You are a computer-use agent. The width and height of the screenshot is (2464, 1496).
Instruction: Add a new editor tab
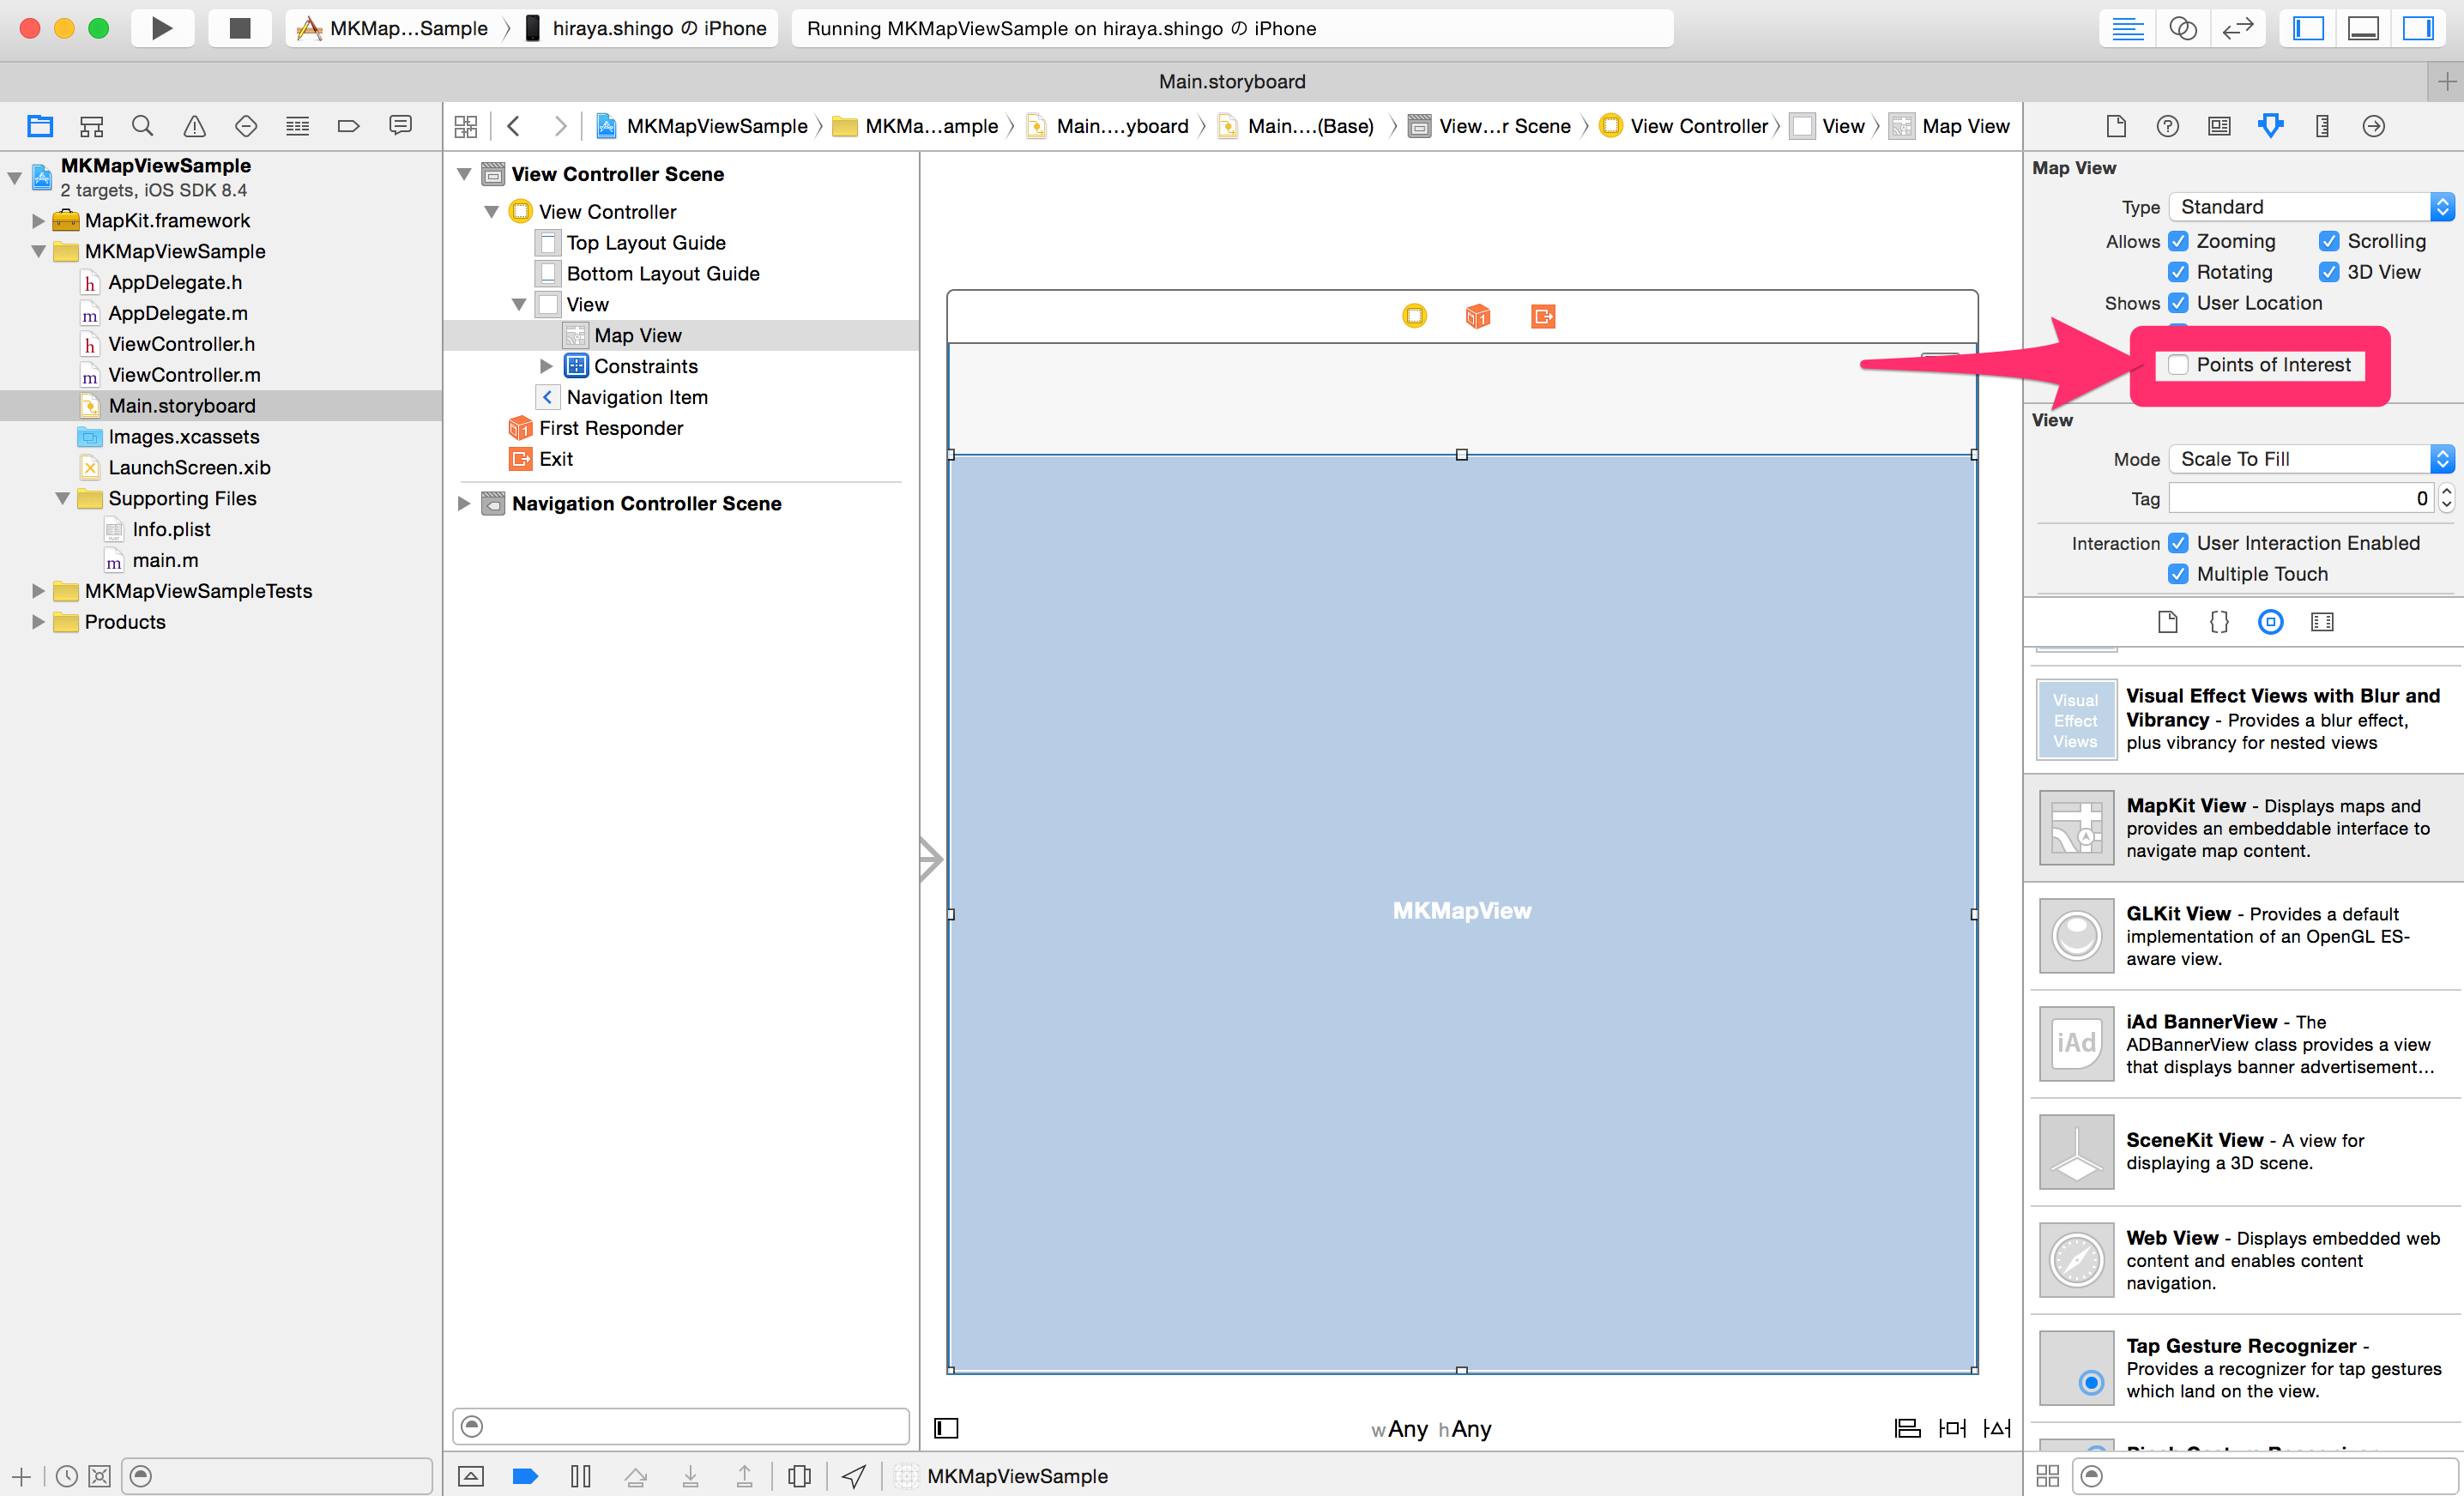click(x=2446, y=81)
